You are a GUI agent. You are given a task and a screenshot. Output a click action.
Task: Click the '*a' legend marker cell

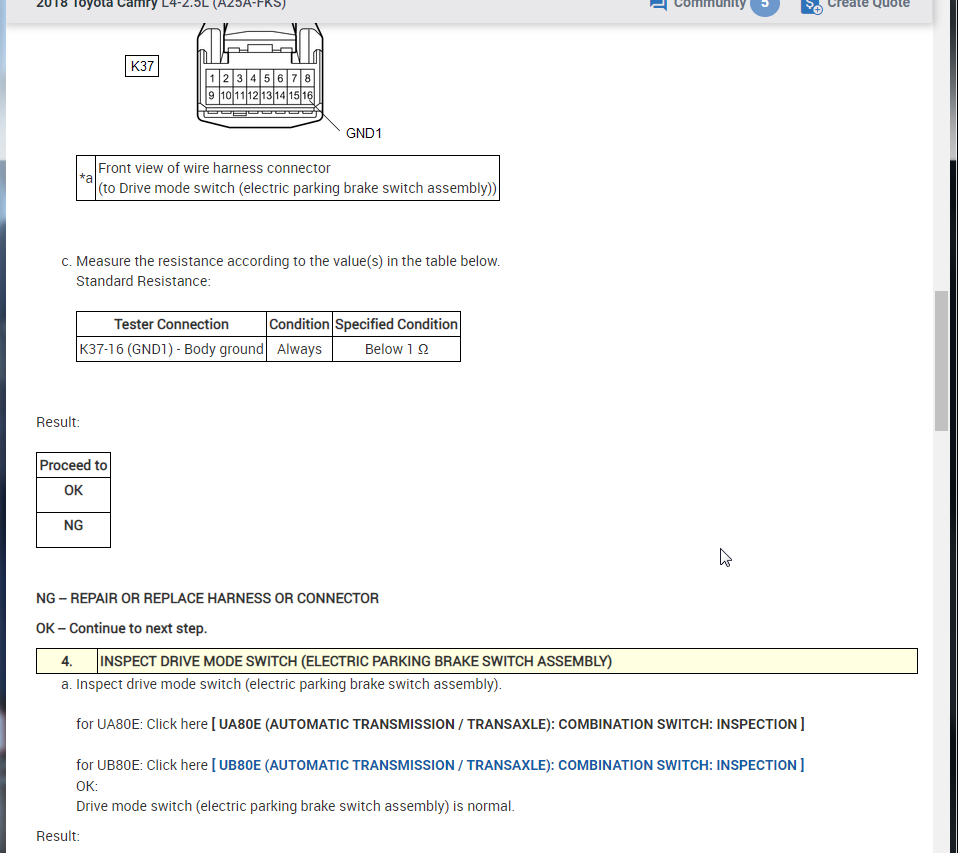(86, 178)
